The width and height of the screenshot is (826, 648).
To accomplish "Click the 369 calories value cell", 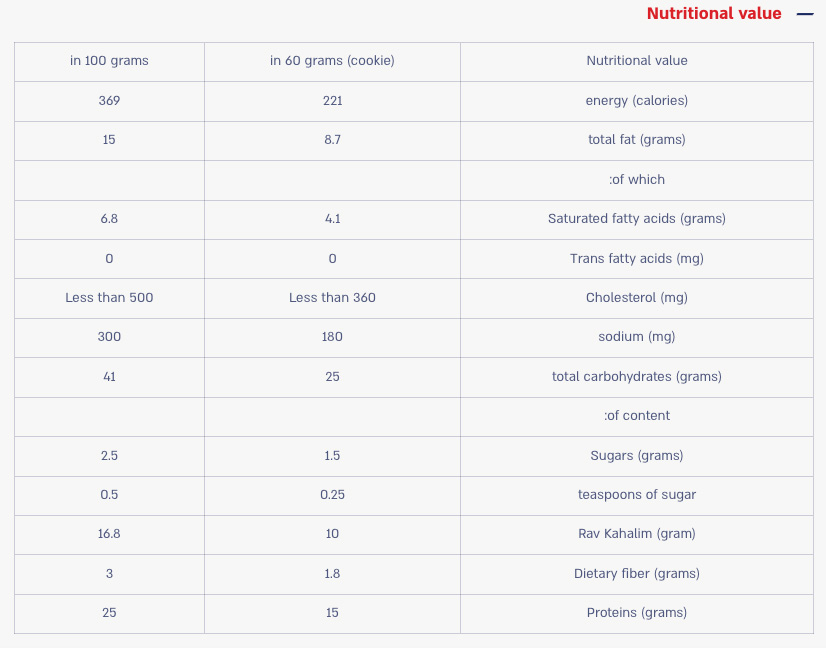I will coord(109,100).
